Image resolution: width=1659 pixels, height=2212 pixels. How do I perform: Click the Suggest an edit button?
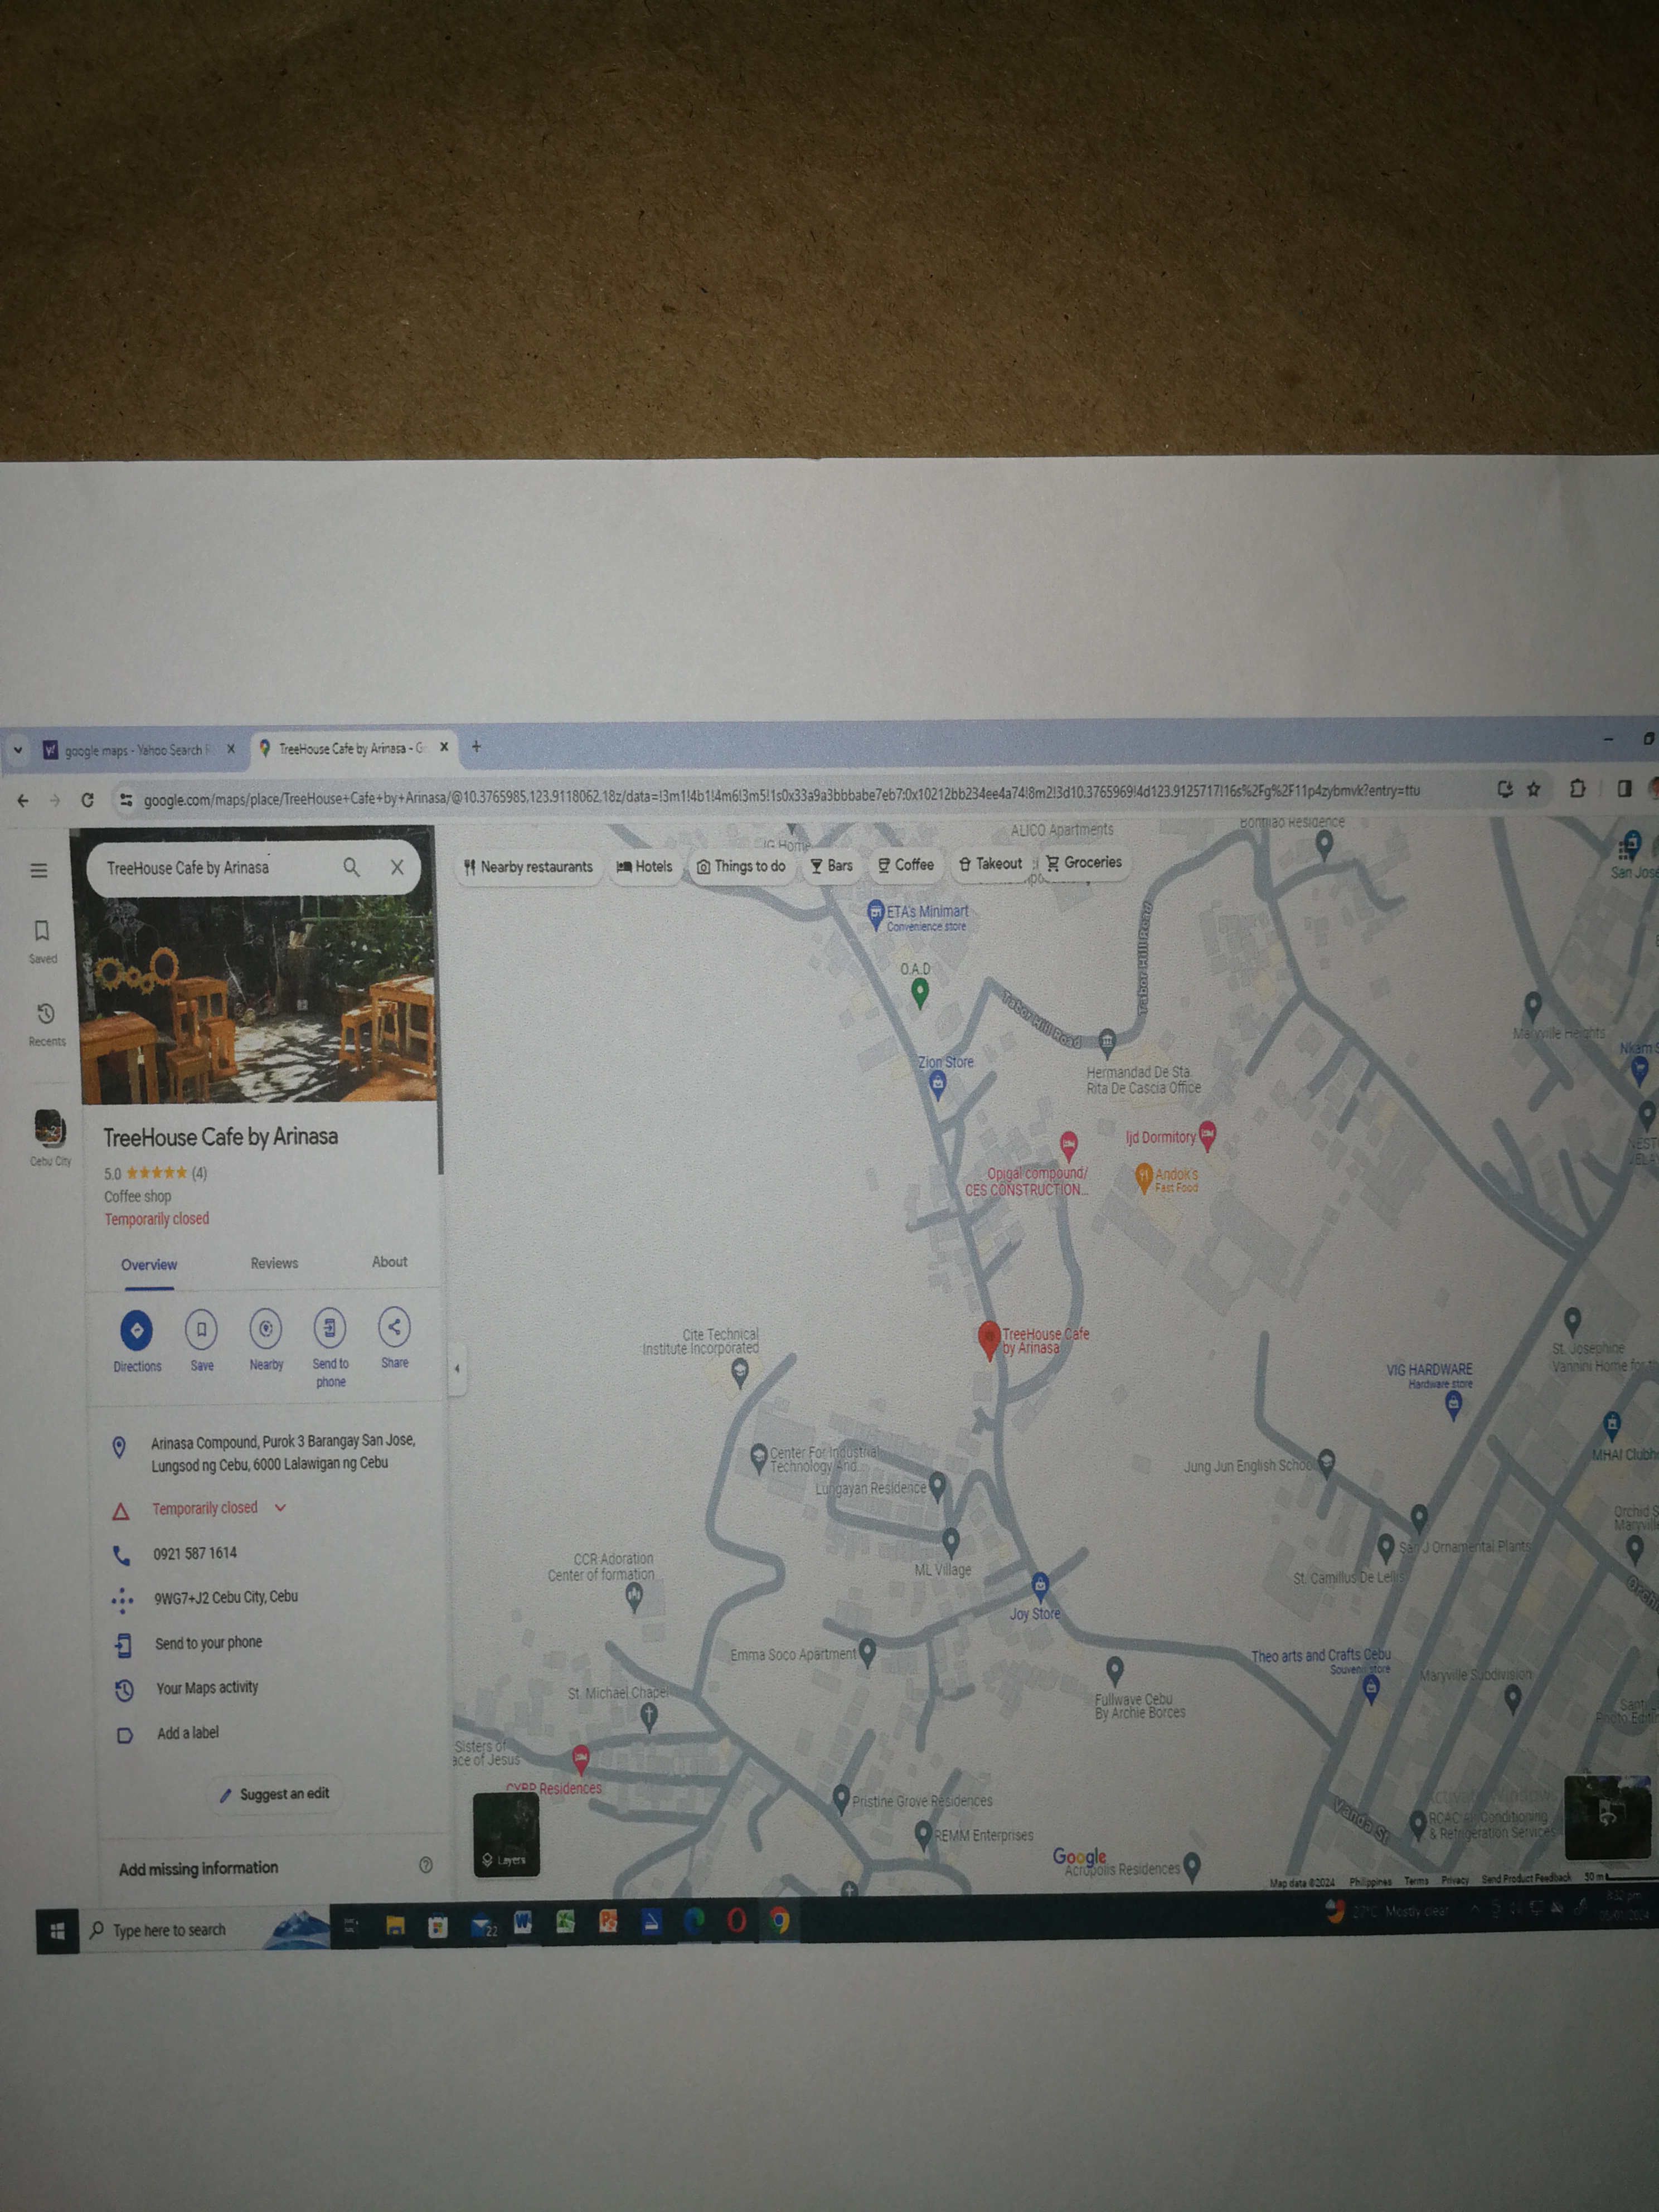[x=274, y=1794]
